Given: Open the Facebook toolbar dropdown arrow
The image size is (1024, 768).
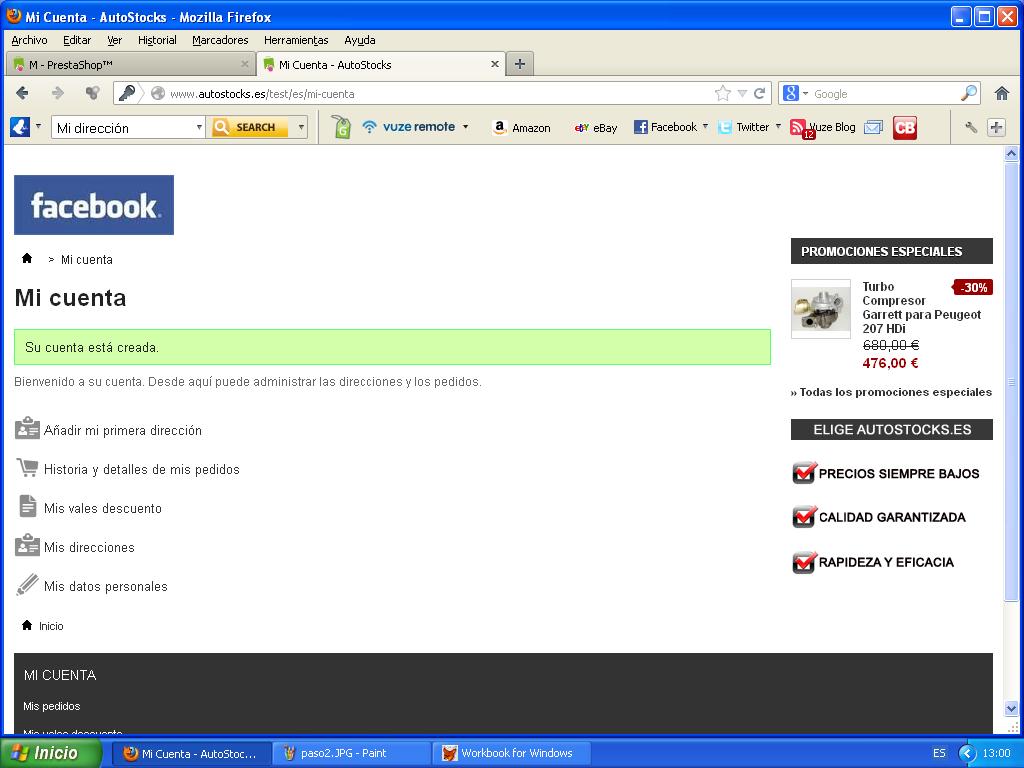Looking at the screenshot, I should point(705,126).
